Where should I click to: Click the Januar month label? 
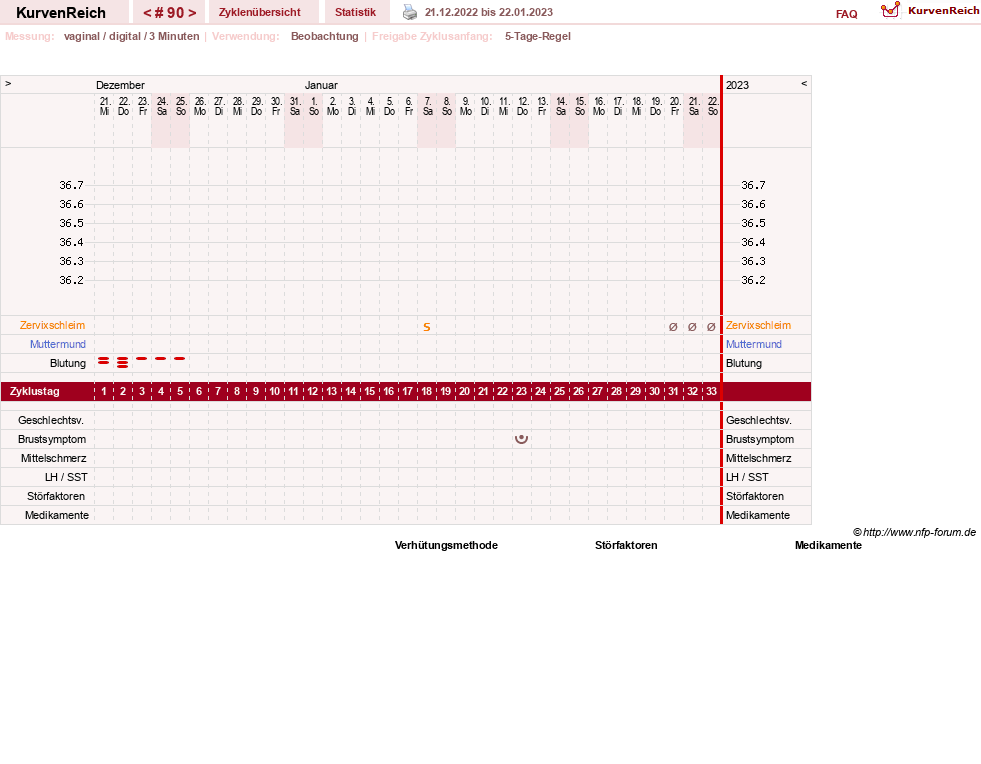tap(321, 85)
